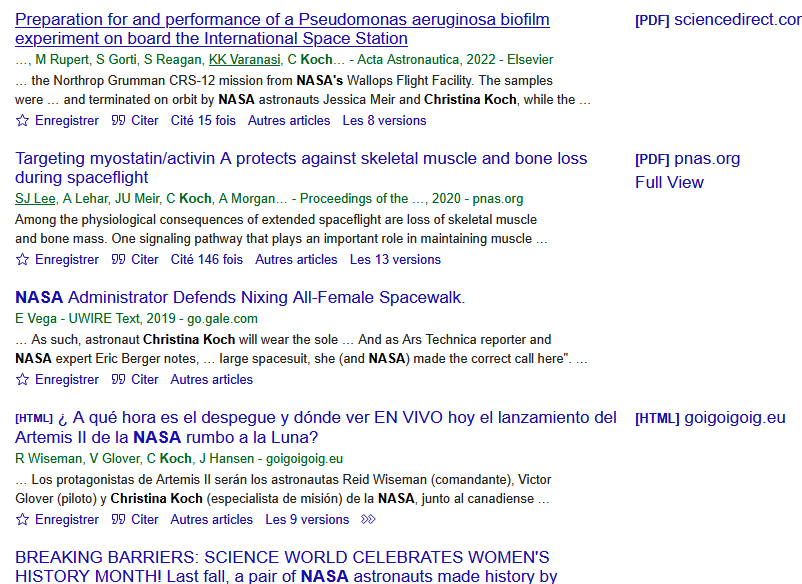Open 'Les 13 versions' link
Screen dimensions: 802x584
[395, 260]
